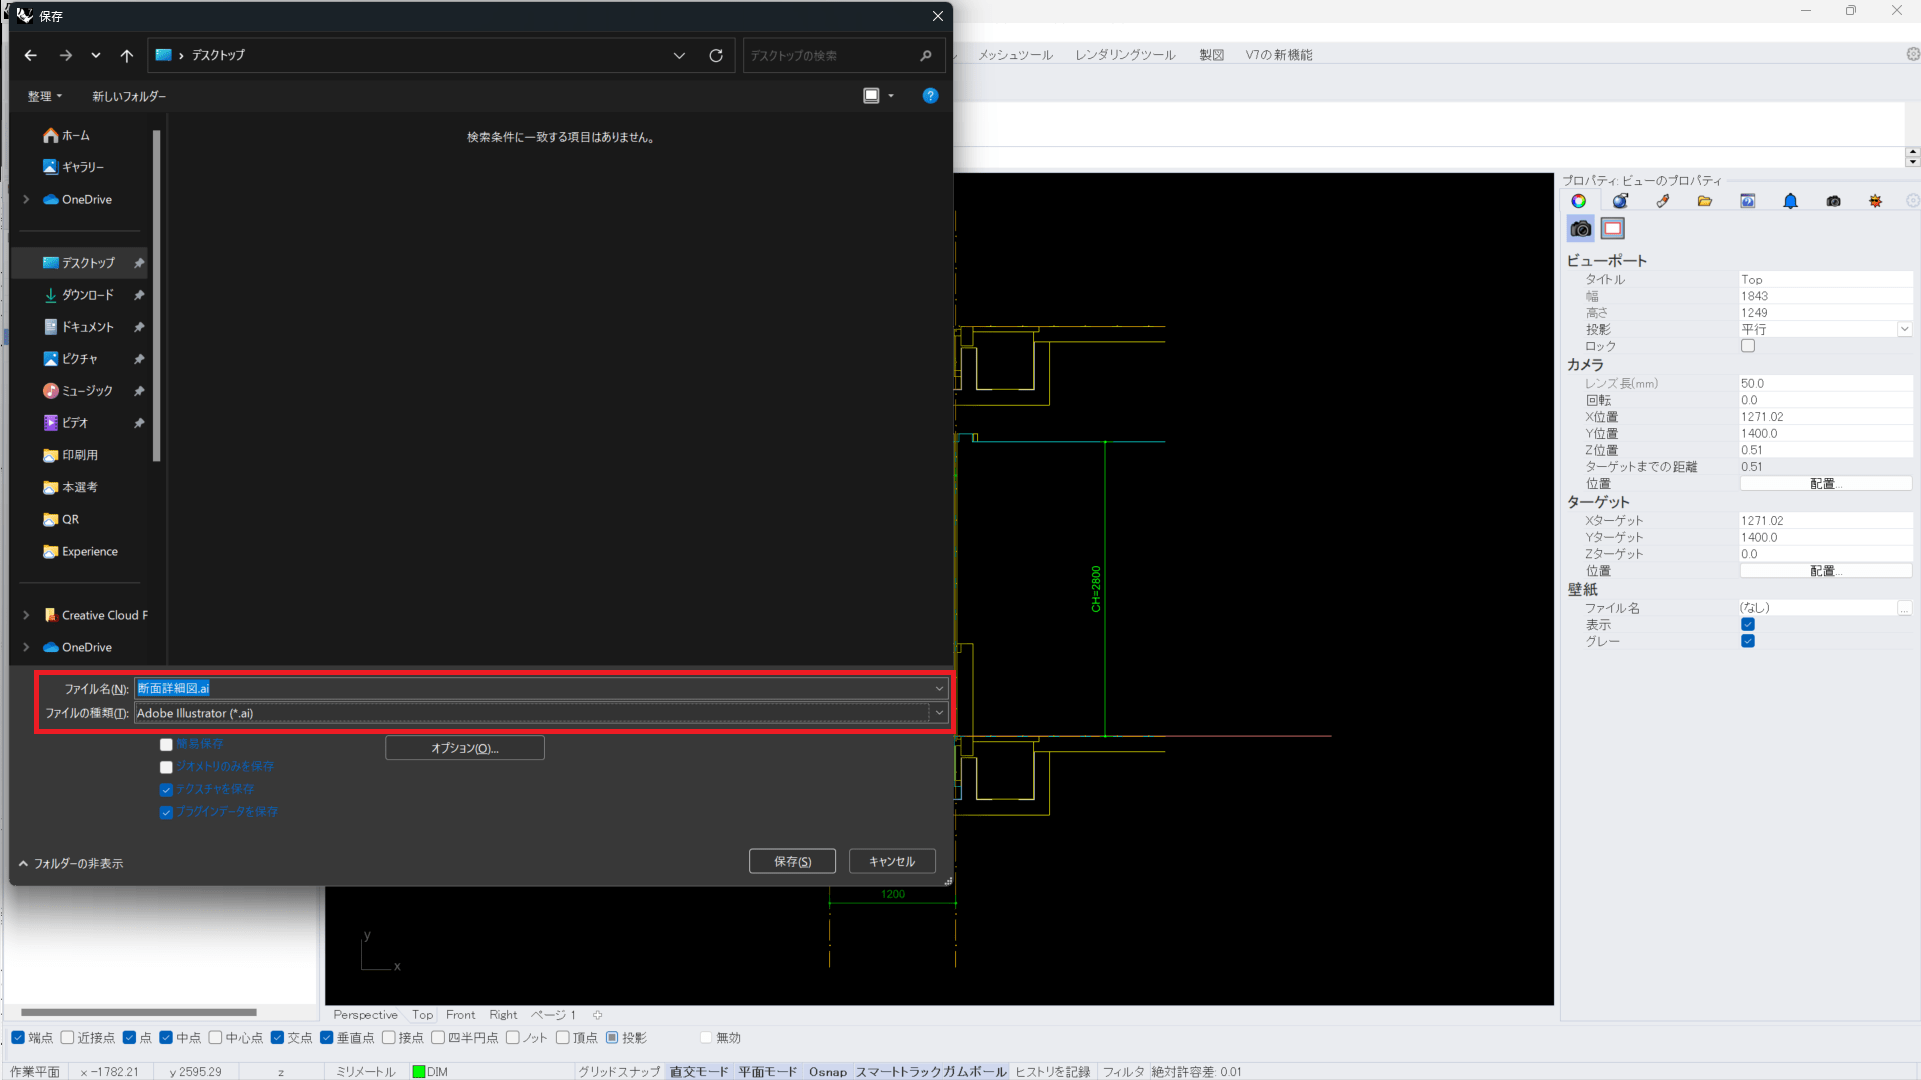
Task: Select the paint tube materials icon
Action: coord(1663,201)
